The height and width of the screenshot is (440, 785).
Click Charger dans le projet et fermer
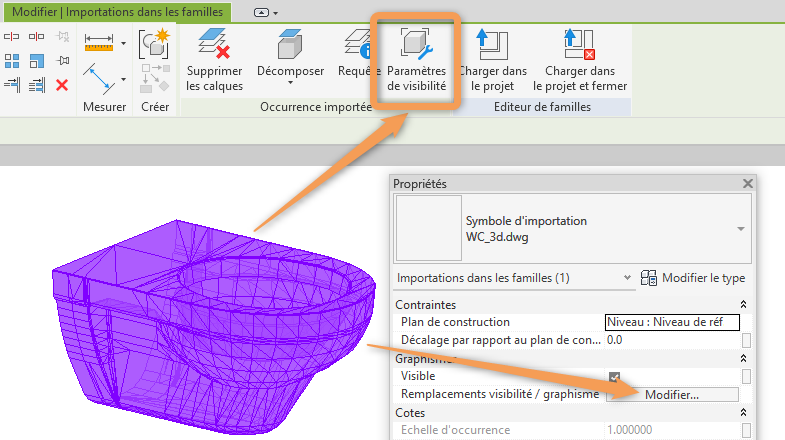tap(580, 60)
